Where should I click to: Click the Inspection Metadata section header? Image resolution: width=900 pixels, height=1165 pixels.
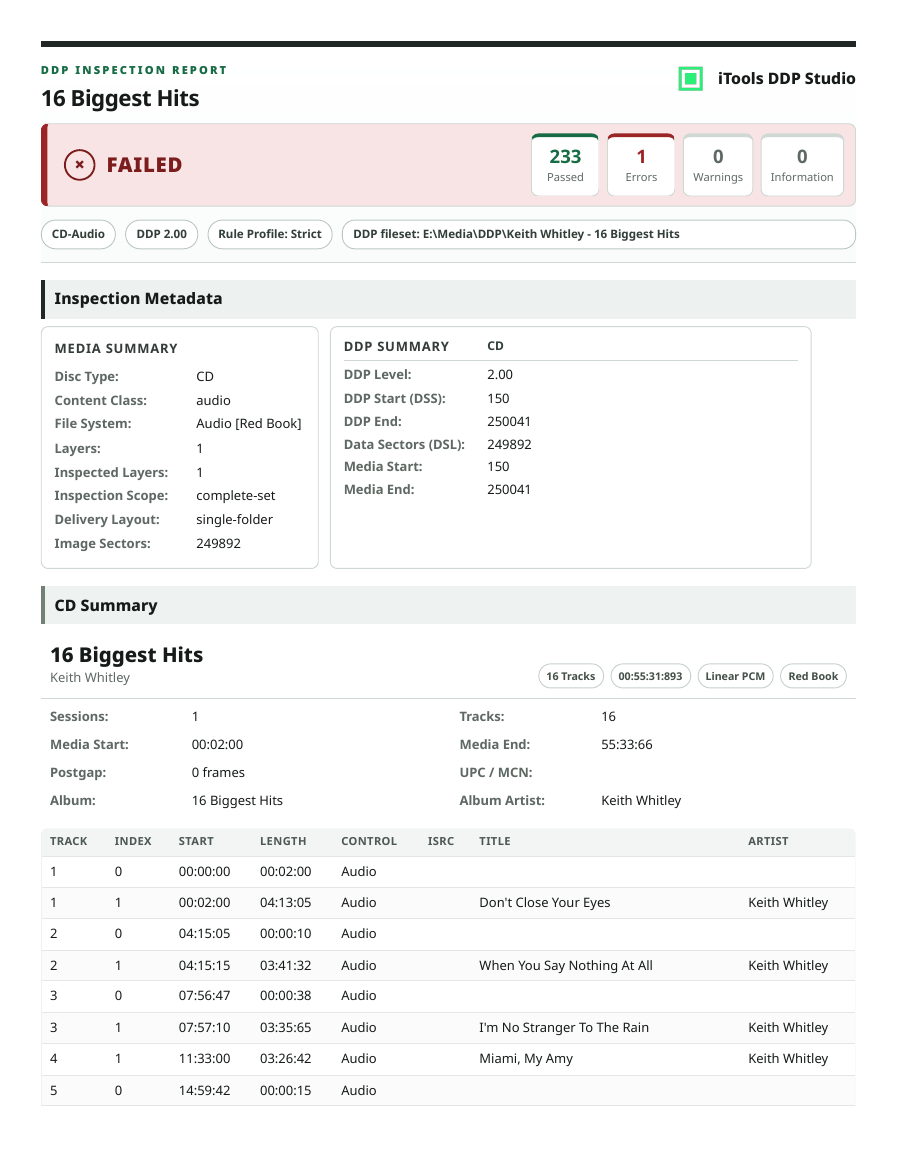click(x=448, y=299)
